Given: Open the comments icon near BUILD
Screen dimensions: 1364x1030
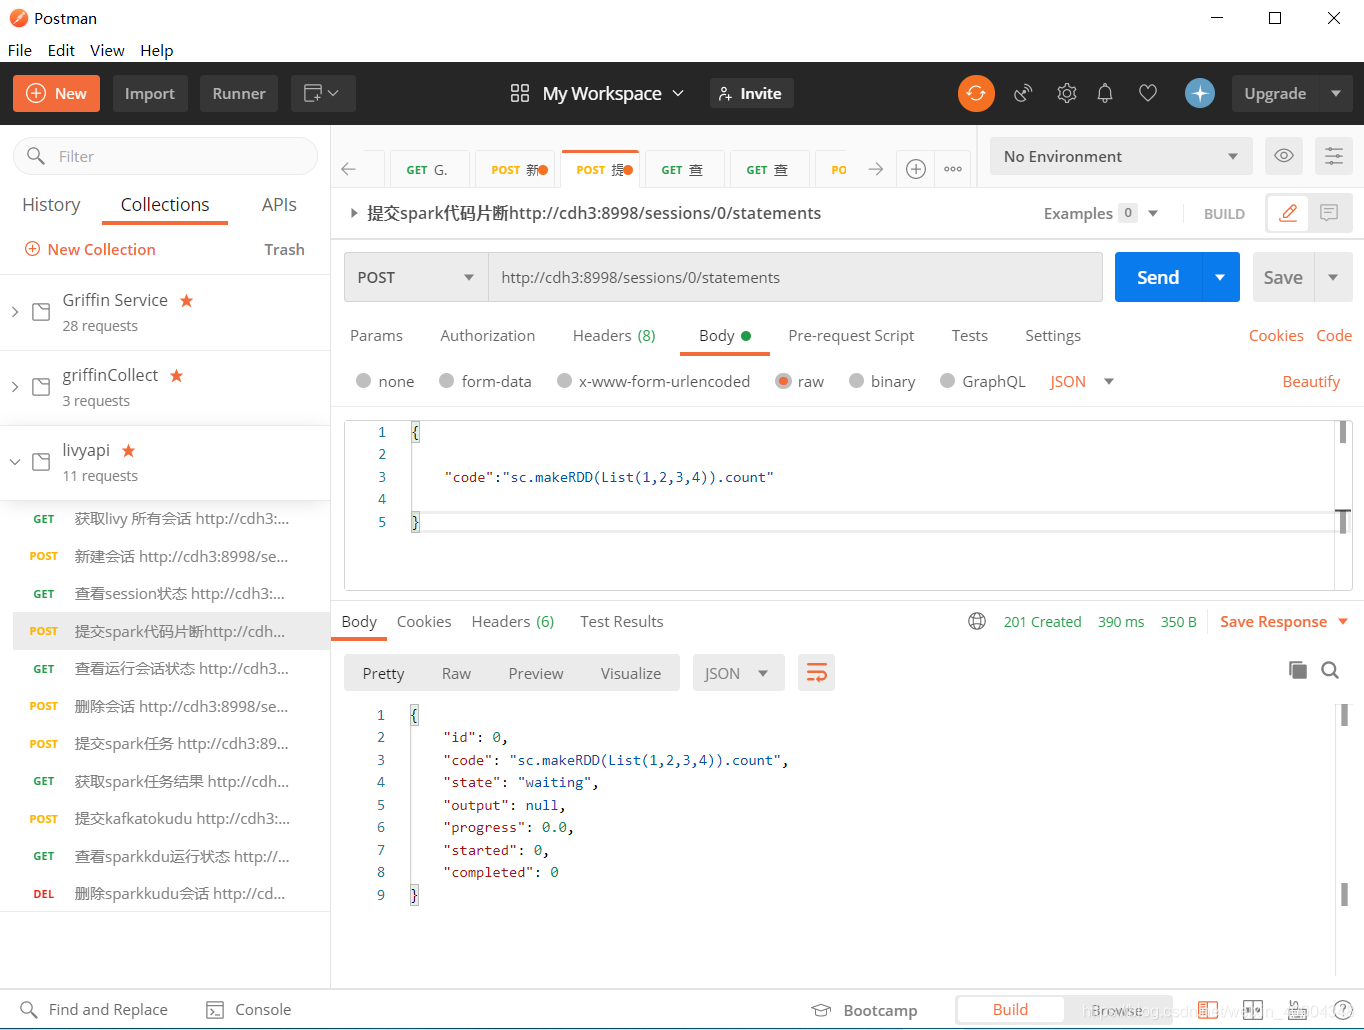Looking at the screenshot, I should pyautogui.click(x=1330, y=213).
